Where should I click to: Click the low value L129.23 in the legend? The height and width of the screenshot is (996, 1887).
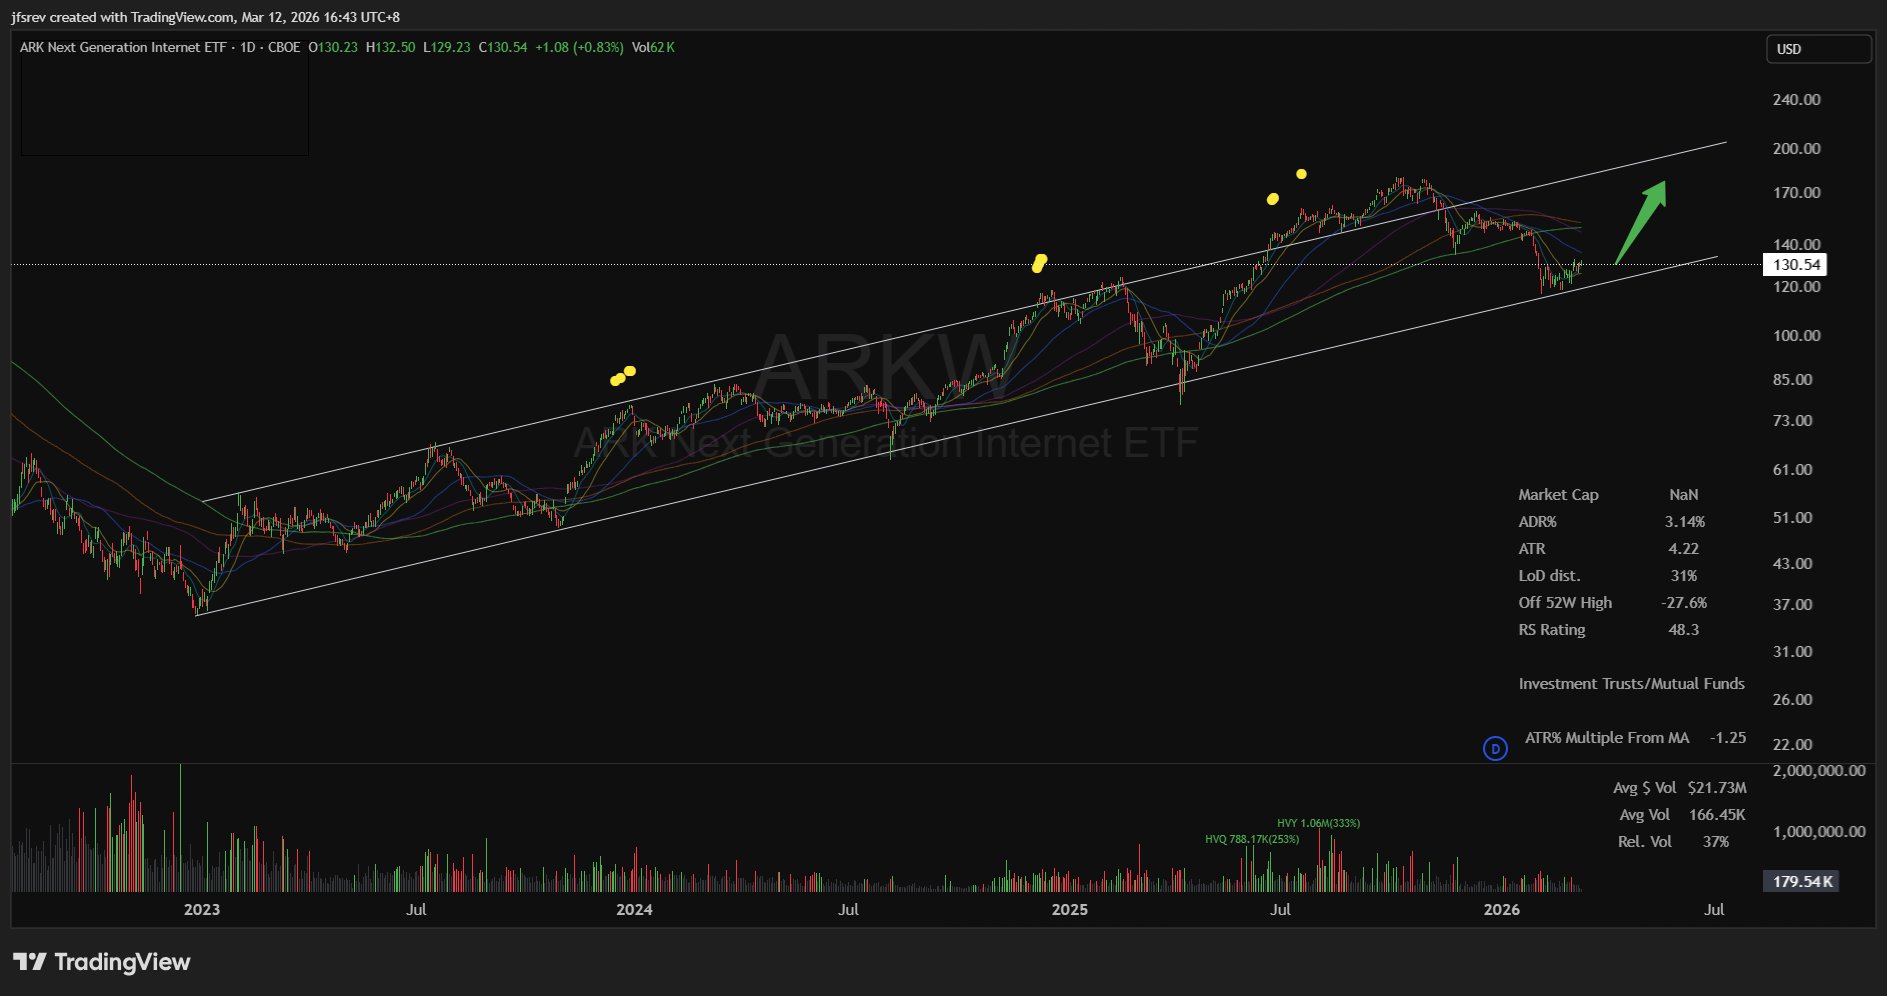click(447, 47)
